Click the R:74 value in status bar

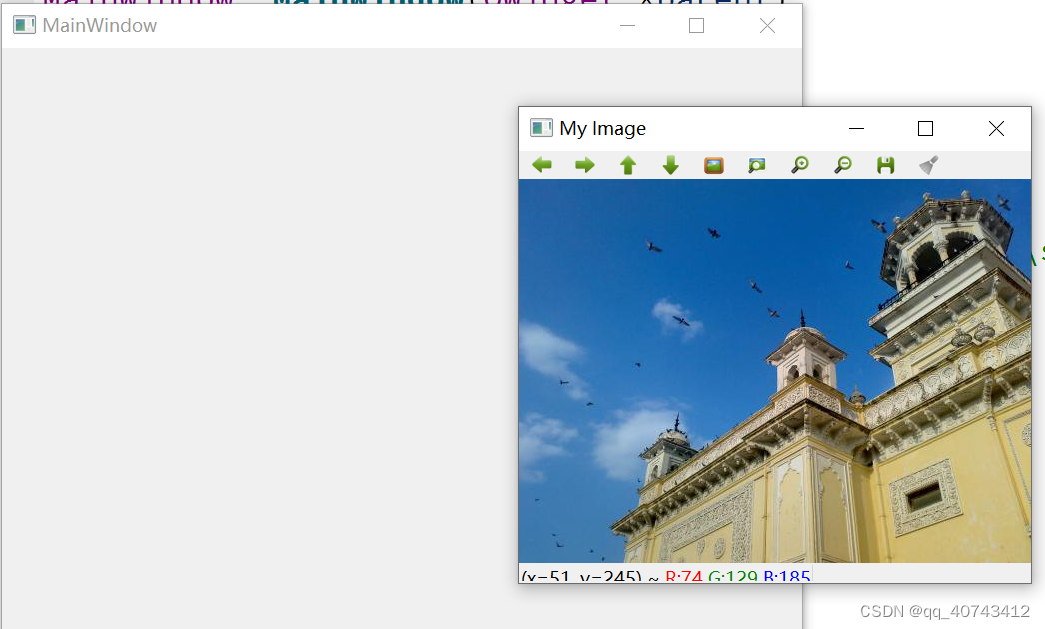tap(684, 576)
